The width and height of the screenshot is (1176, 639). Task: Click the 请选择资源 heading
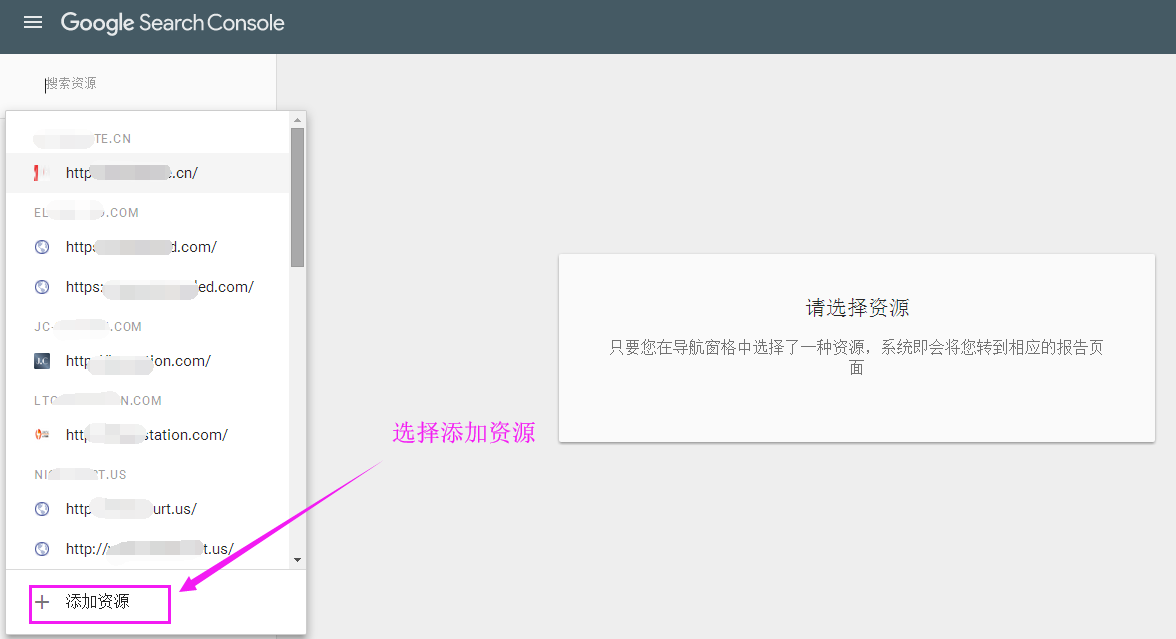click(857, 308)
